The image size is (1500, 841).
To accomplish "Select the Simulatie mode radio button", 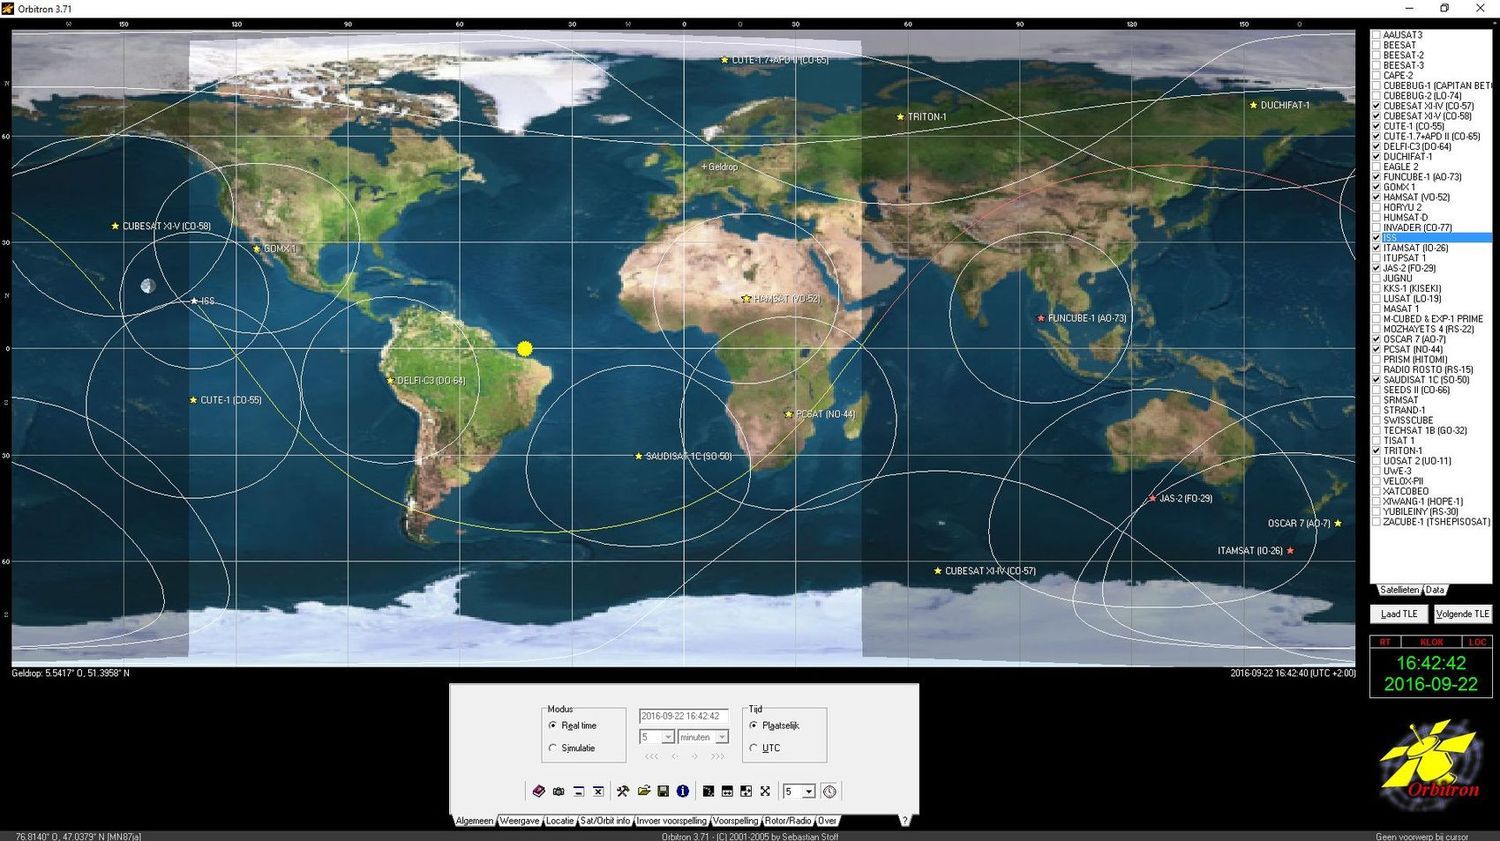I will pos(553,748).
